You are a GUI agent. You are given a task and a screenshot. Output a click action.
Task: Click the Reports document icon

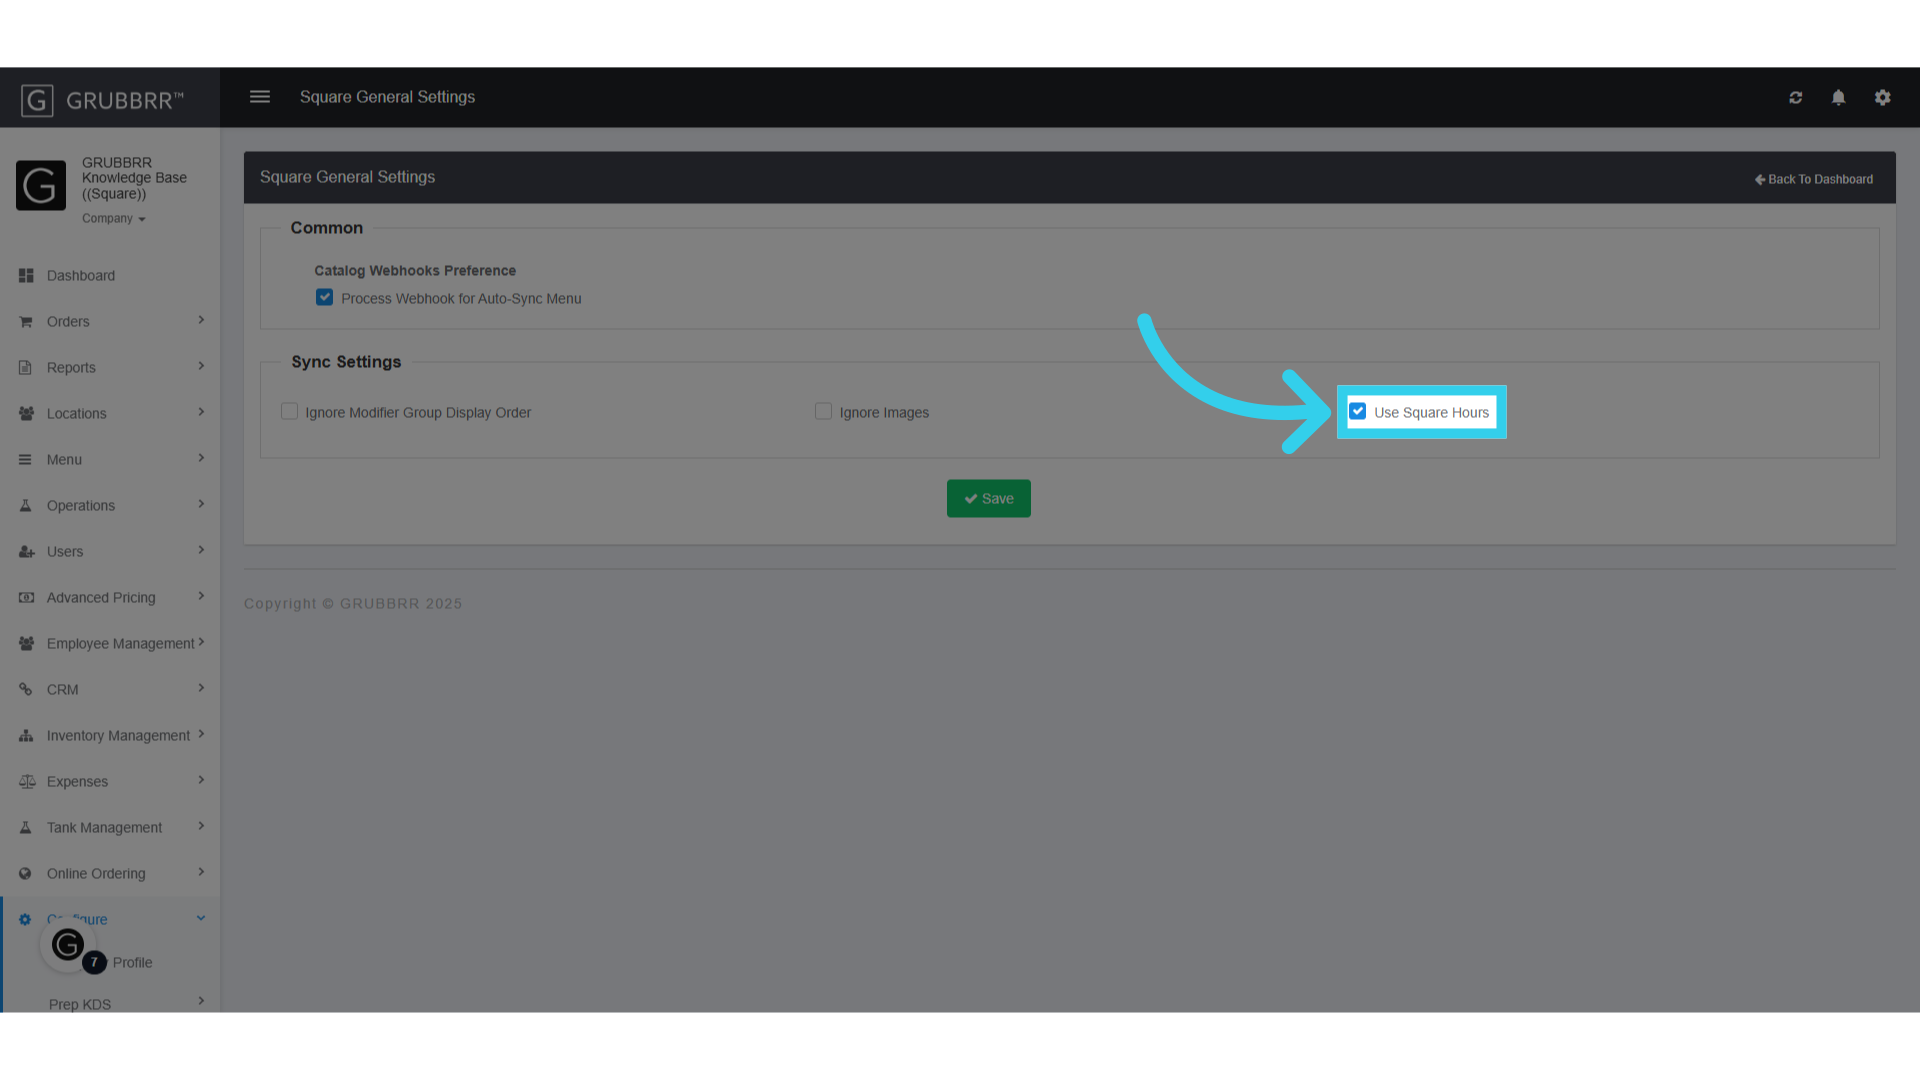click(26, 368)
